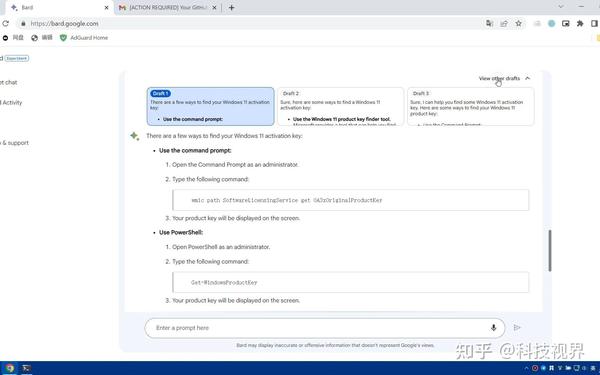
Task: Click the microphone icon in prompt box
Action: coord(493,328)
